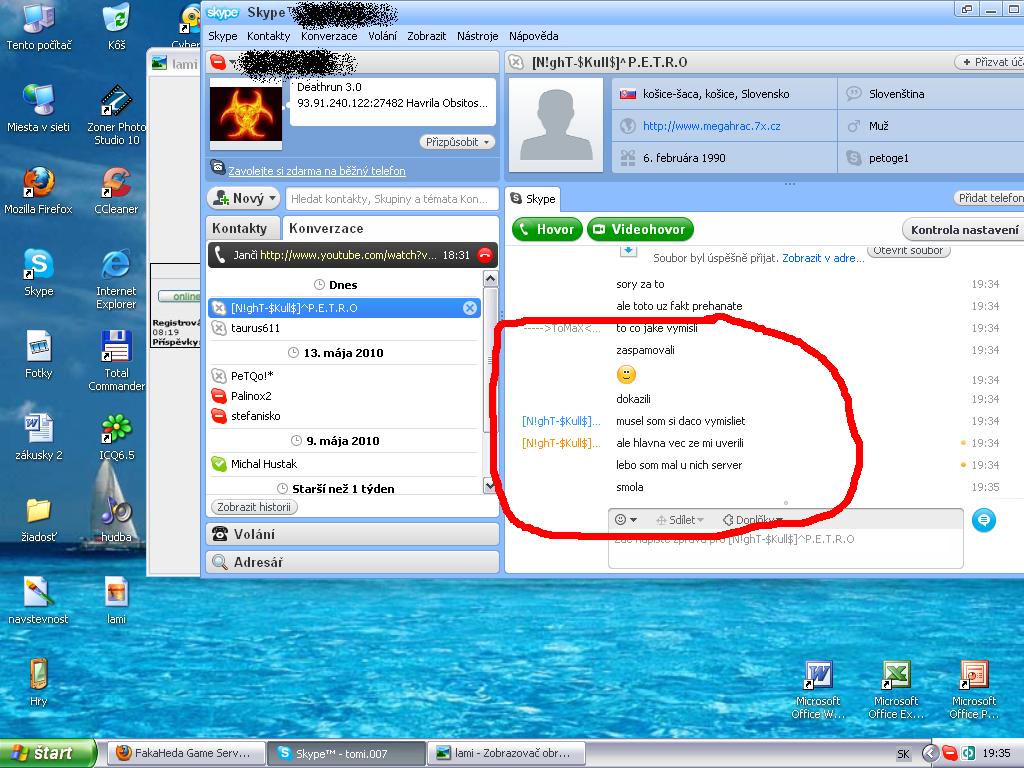The height and width of the screenshot is (768, 1024).
Task: Open the žiadosť folder icon
Action: [39, 519]
